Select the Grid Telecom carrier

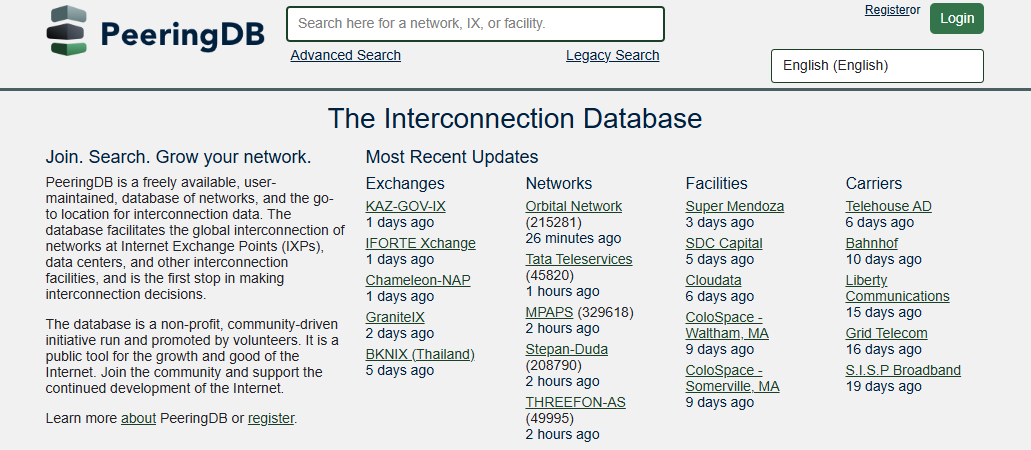click(x=886, y=334)
